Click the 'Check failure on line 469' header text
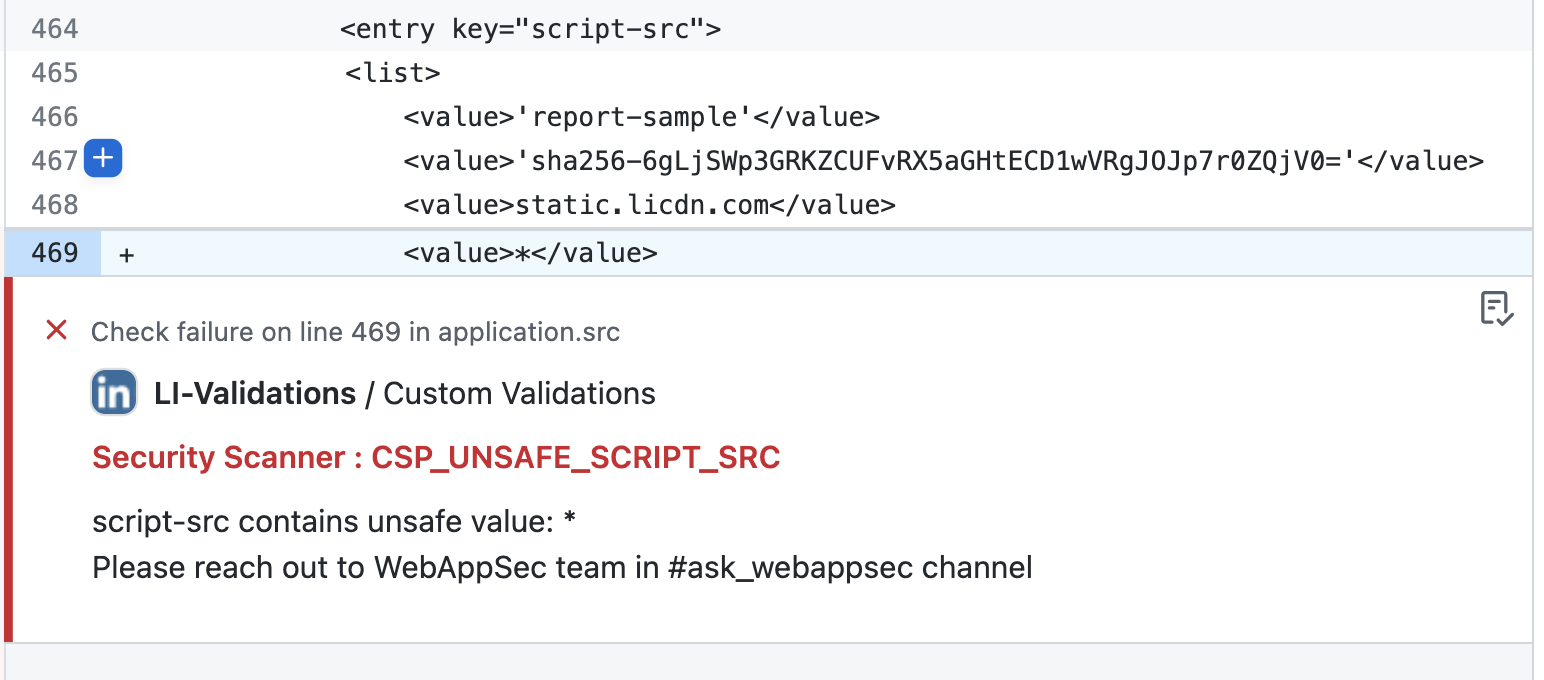 (x=355, y=332)
